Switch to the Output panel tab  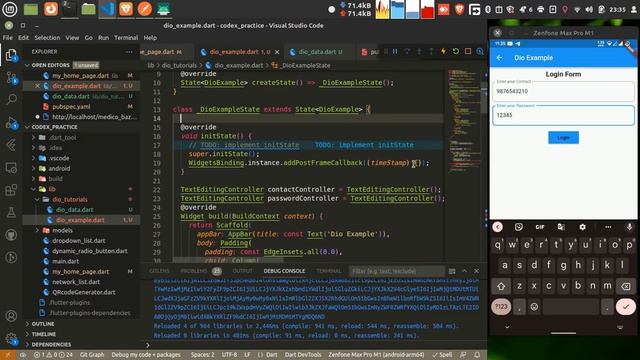[242, 271]
